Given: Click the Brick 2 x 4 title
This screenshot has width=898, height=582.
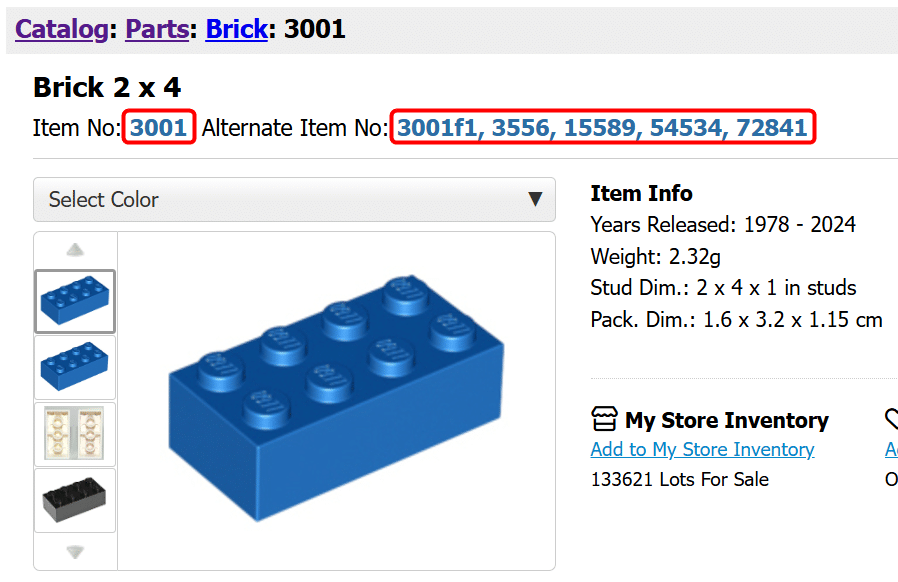Looking at the screenshot, I should [107, 88].
